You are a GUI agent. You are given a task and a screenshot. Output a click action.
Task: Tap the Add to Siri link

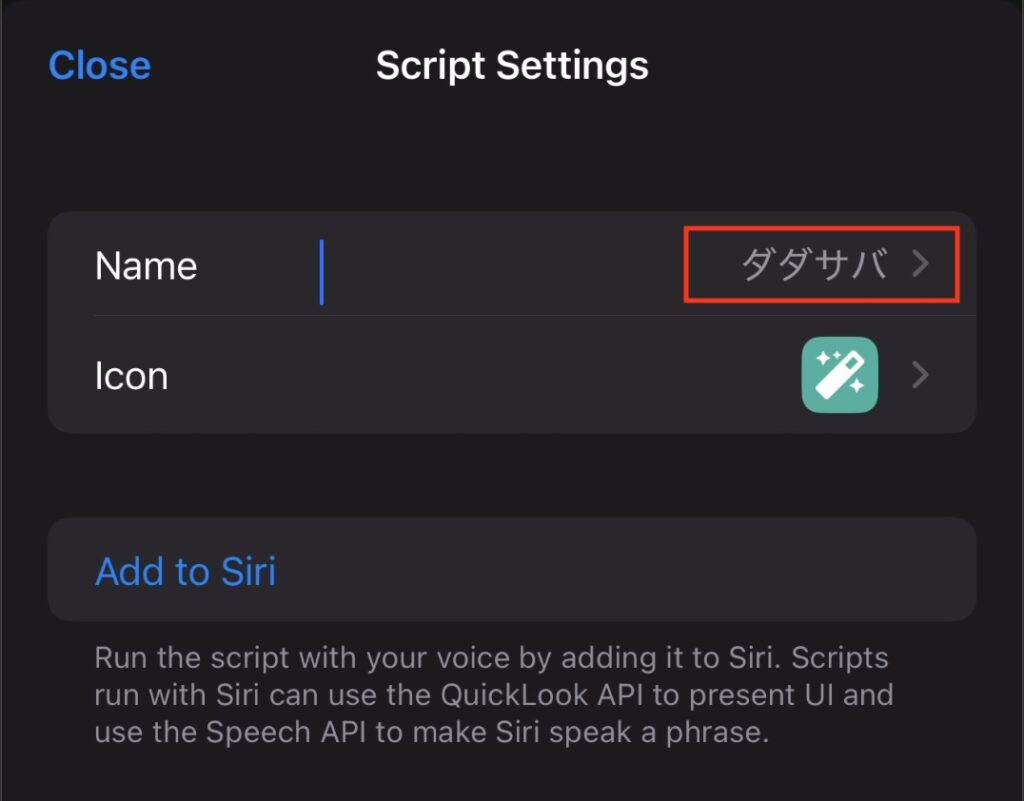pos(185,572)
